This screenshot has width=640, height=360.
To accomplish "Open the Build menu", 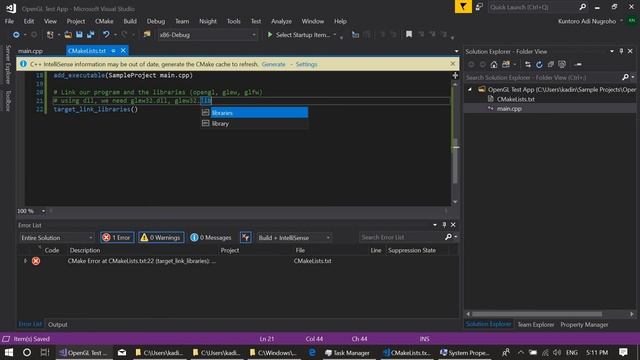I will click(130, 21).
